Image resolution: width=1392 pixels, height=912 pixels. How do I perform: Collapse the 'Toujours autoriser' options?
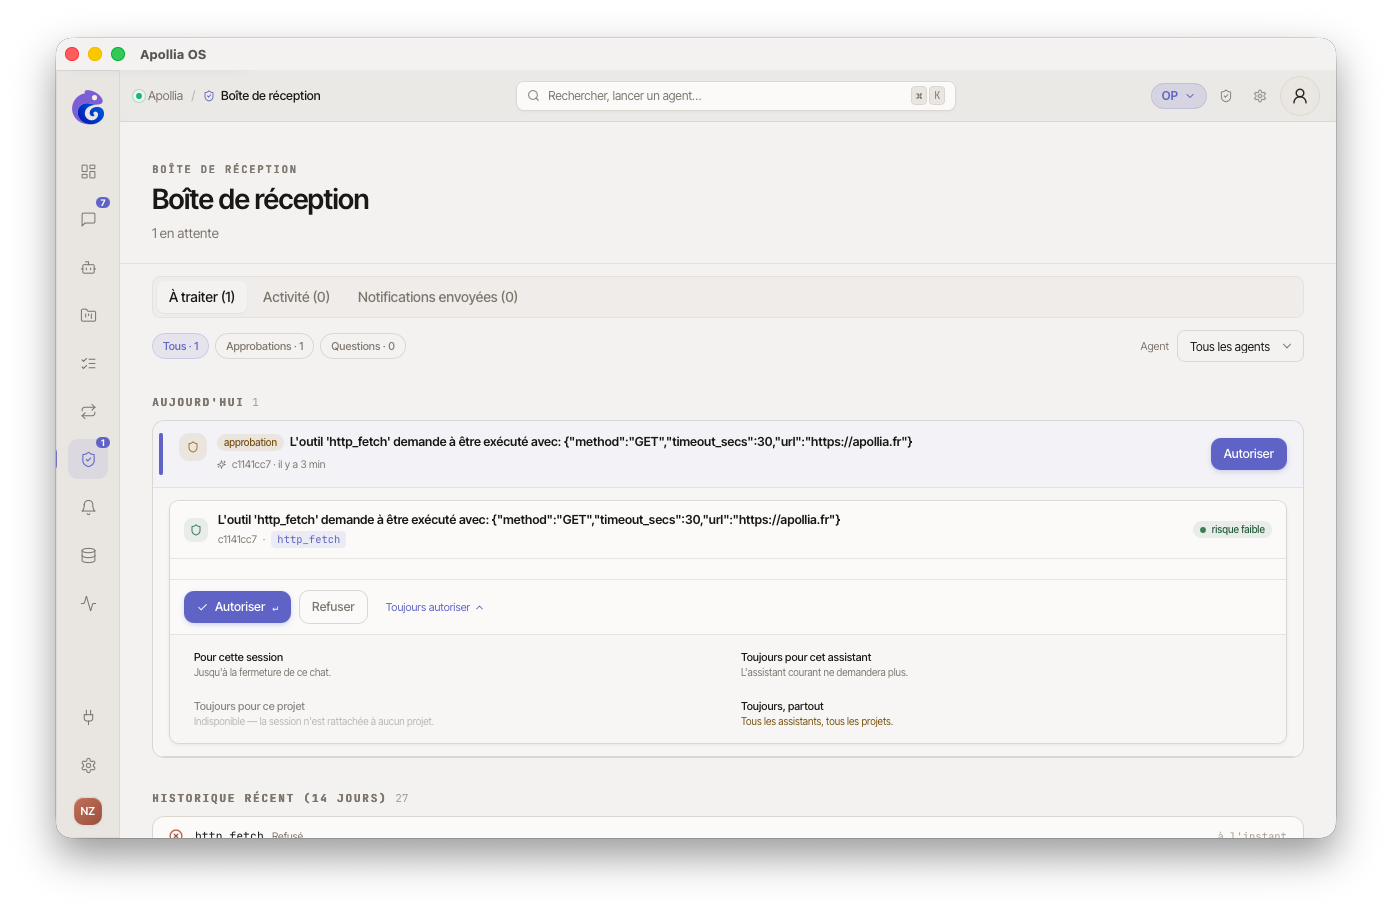click(x=435, y=607)
